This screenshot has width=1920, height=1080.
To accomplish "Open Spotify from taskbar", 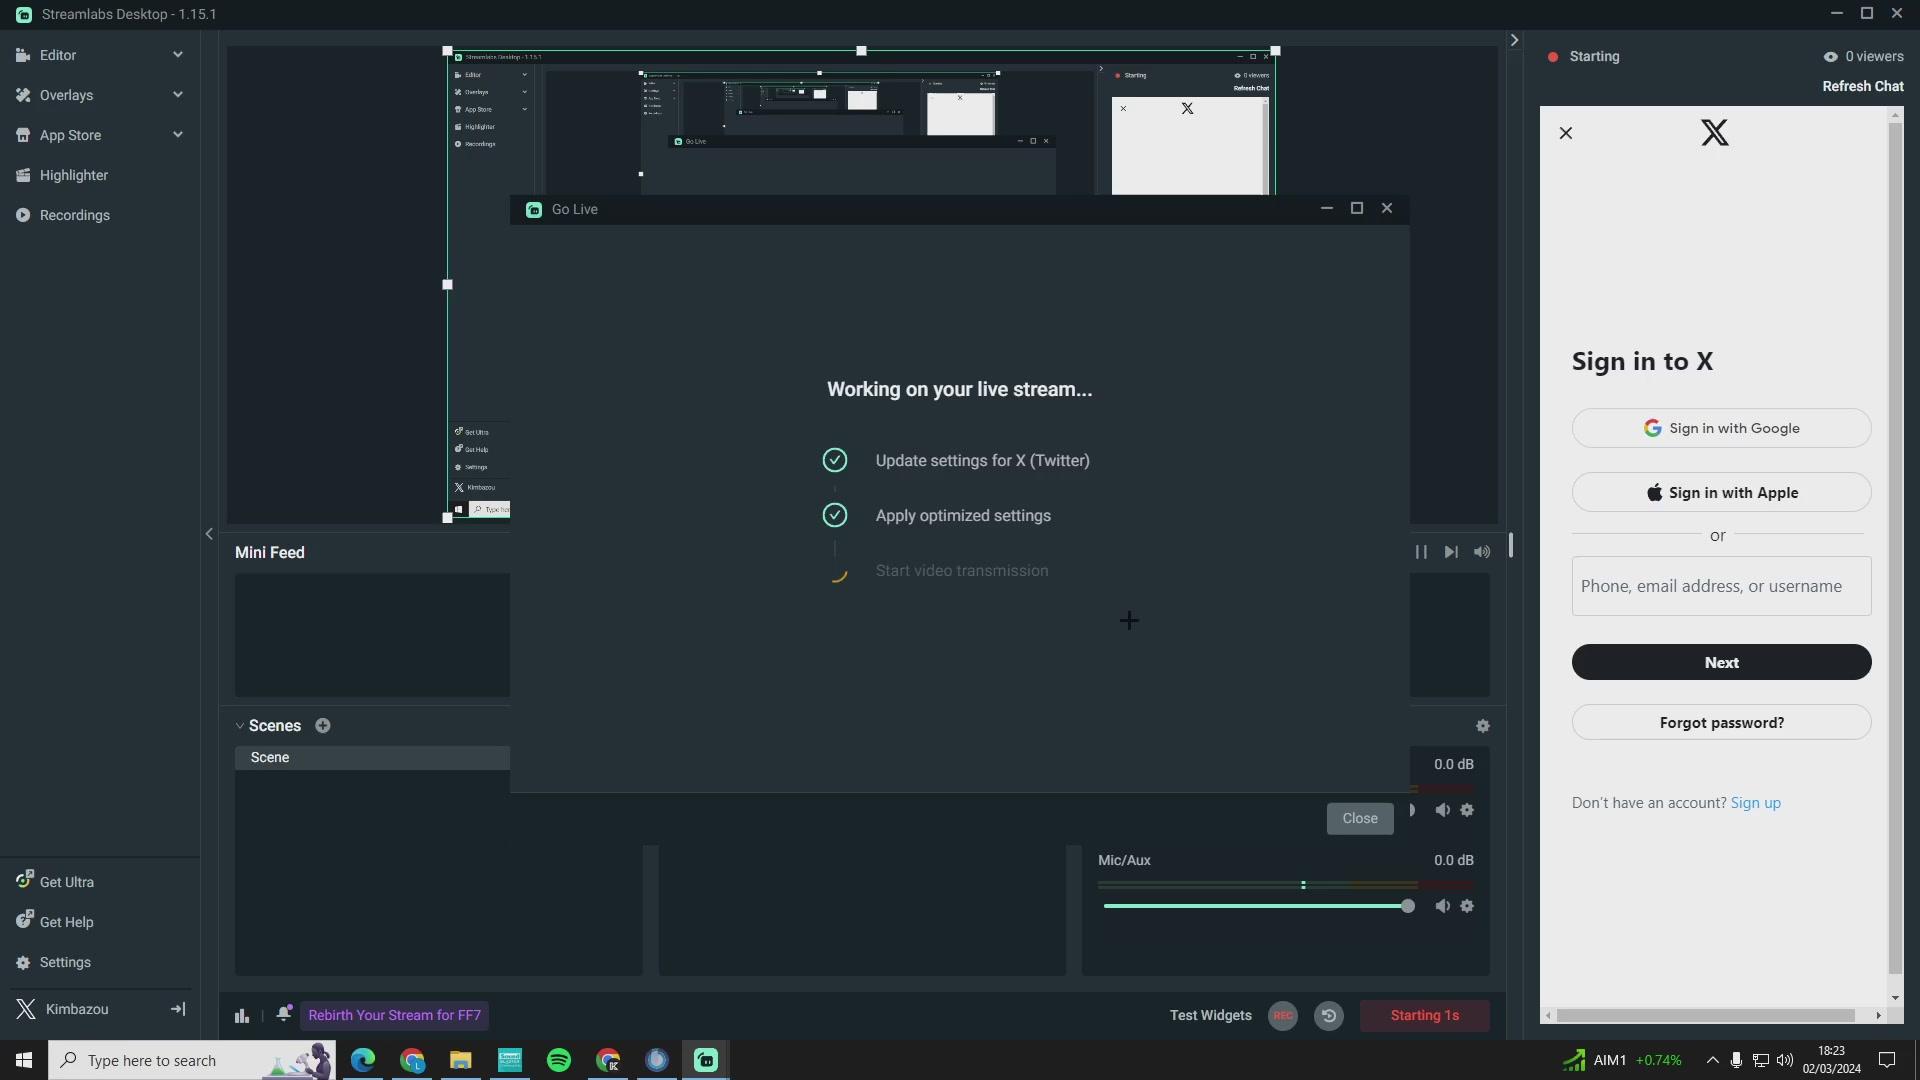I will tap(559, 1060).
